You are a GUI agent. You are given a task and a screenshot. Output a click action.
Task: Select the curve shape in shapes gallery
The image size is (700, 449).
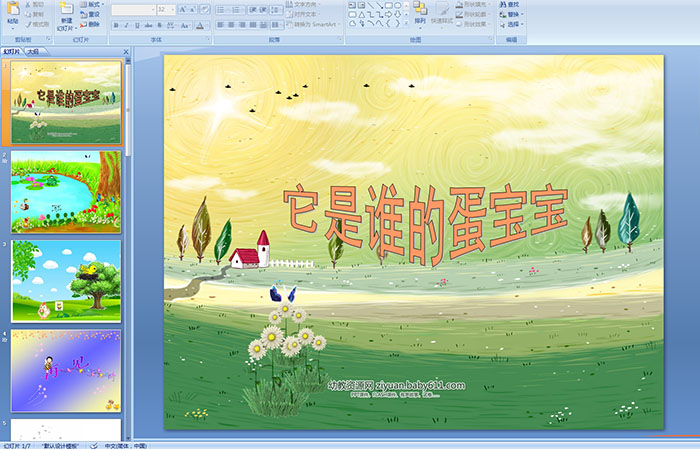[x=379, y=24]
